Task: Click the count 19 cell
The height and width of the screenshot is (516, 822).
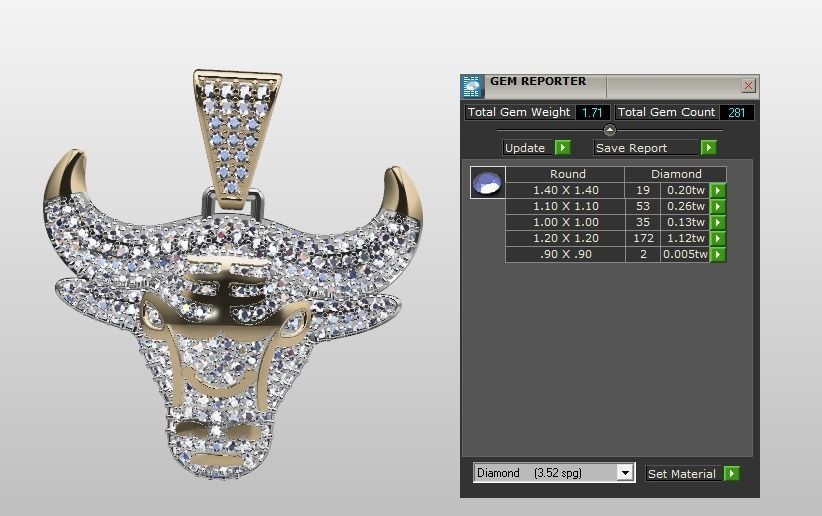Action: pos(643,190)
